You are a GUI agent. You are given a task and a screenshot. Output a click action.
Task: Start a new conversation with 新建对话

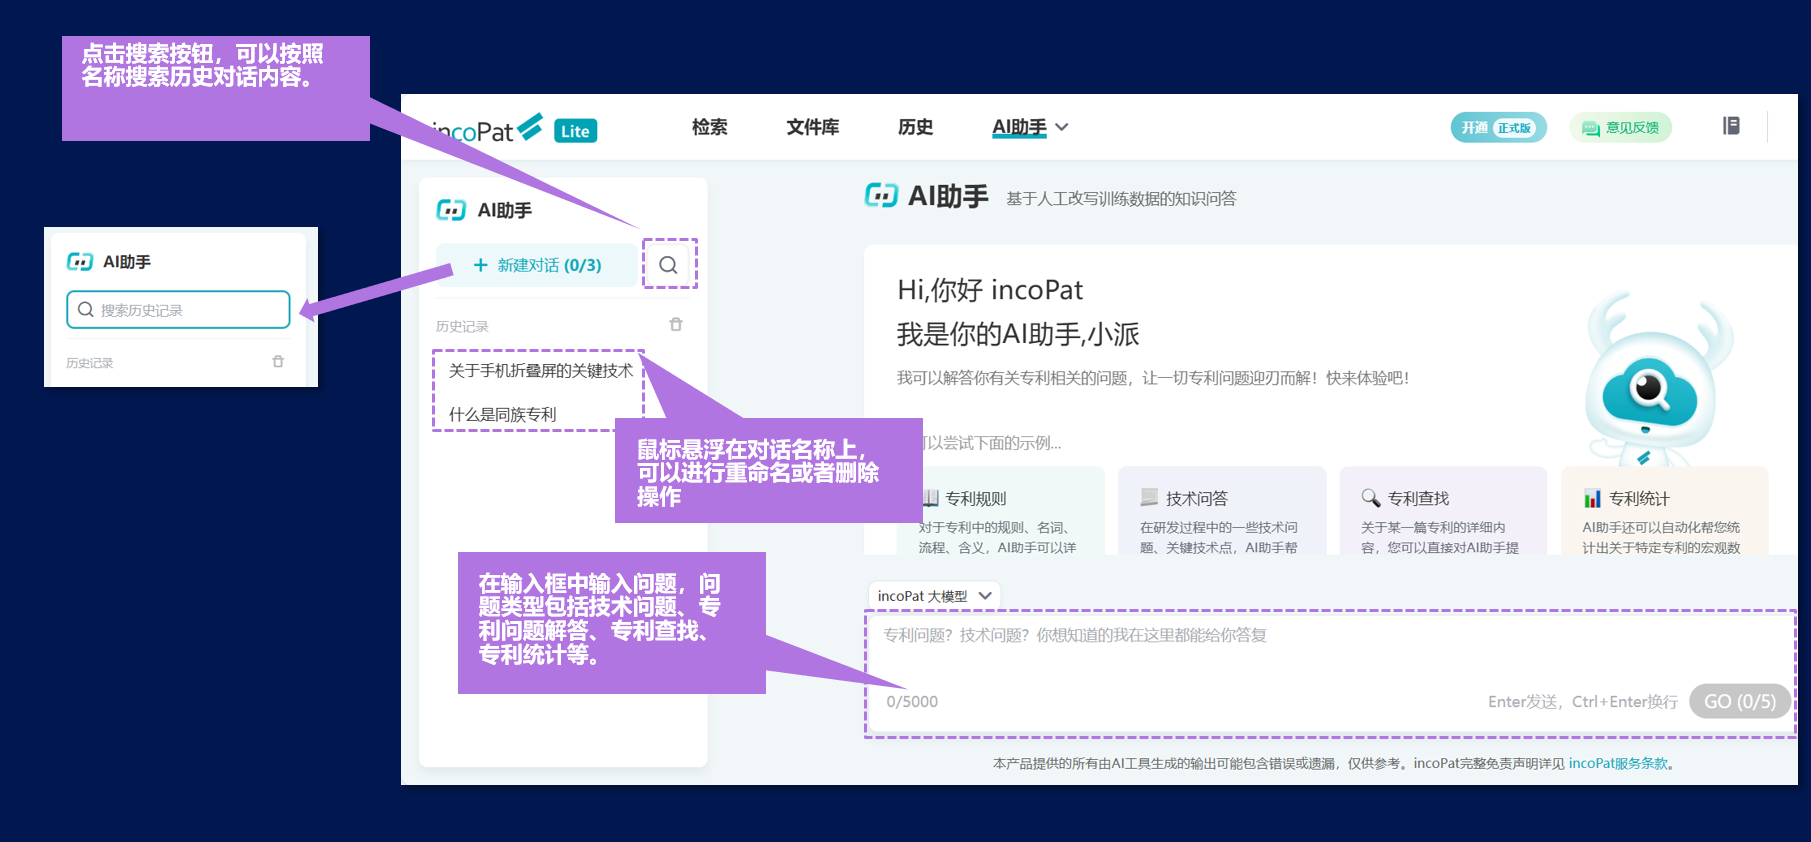click(x=537, y=265)
